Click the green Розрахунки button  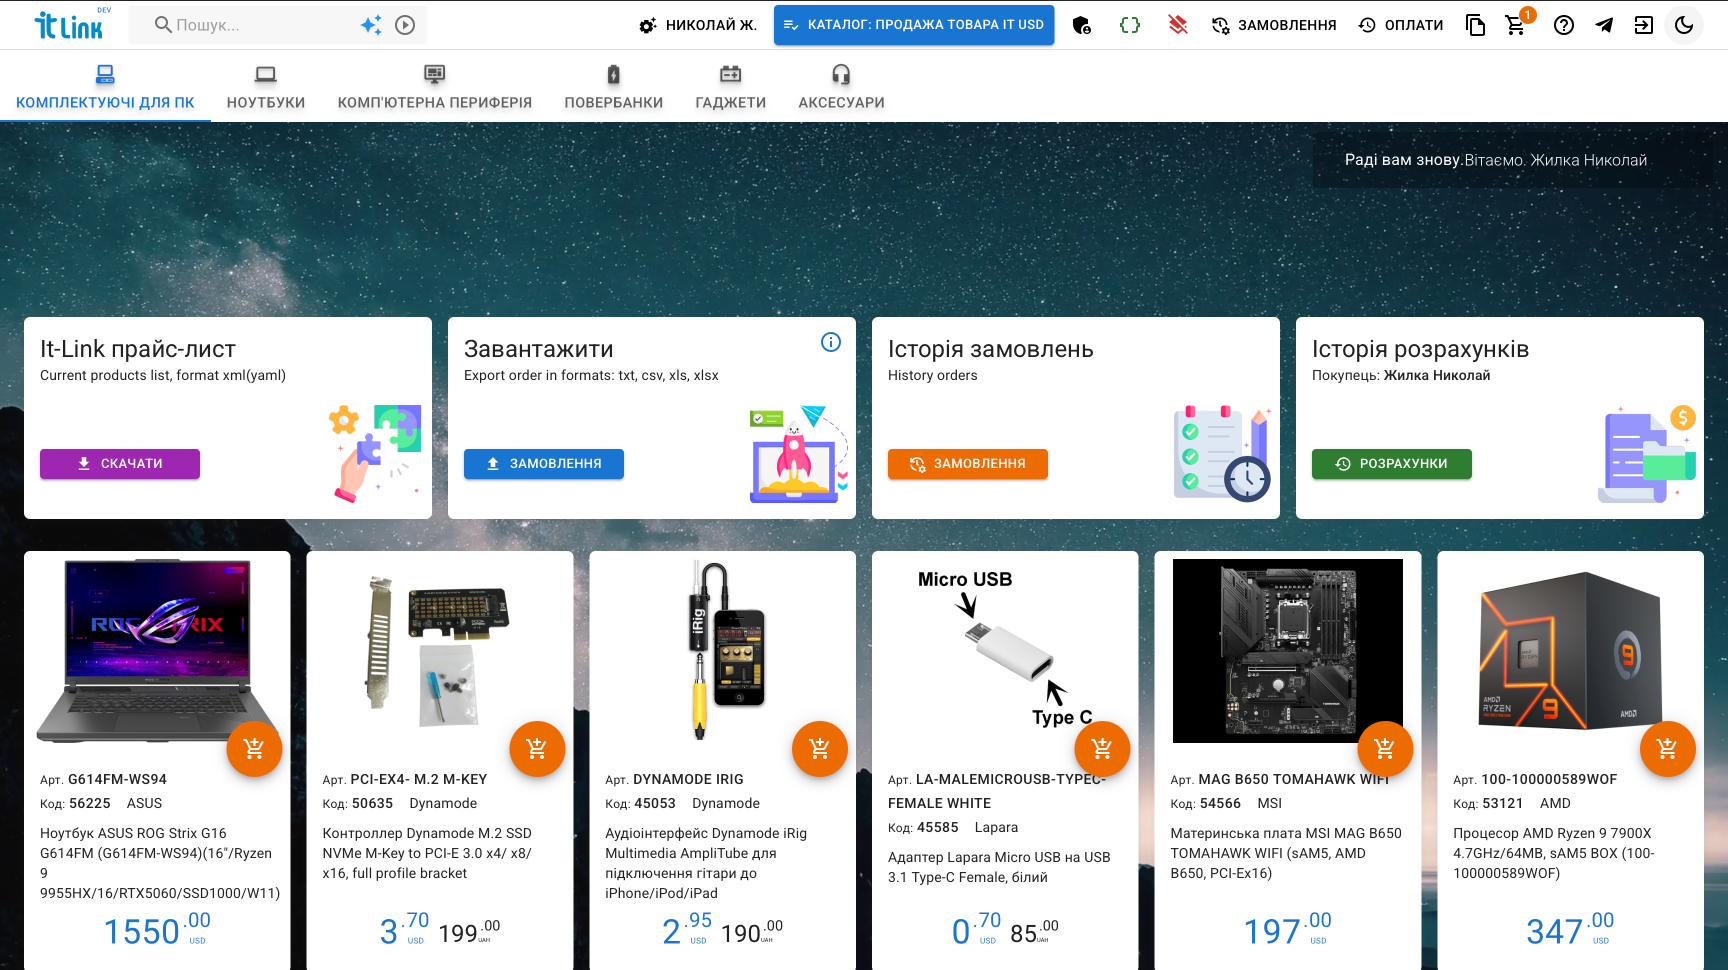(x=1392, y=464)
